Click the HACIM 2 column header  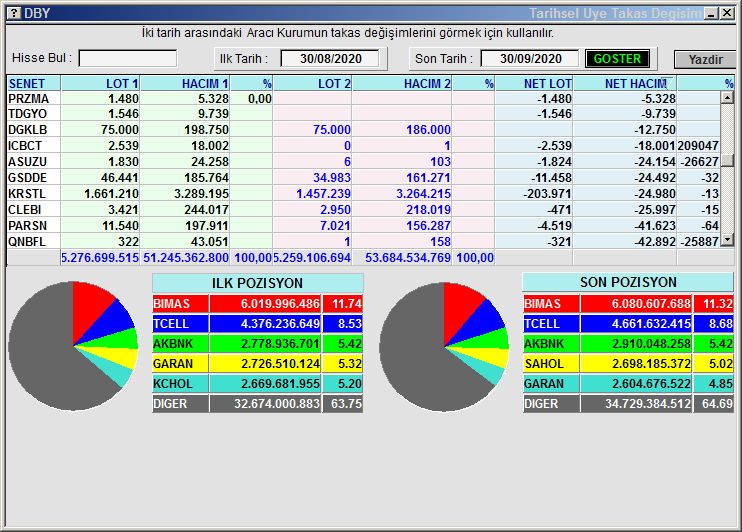(401, 84)
